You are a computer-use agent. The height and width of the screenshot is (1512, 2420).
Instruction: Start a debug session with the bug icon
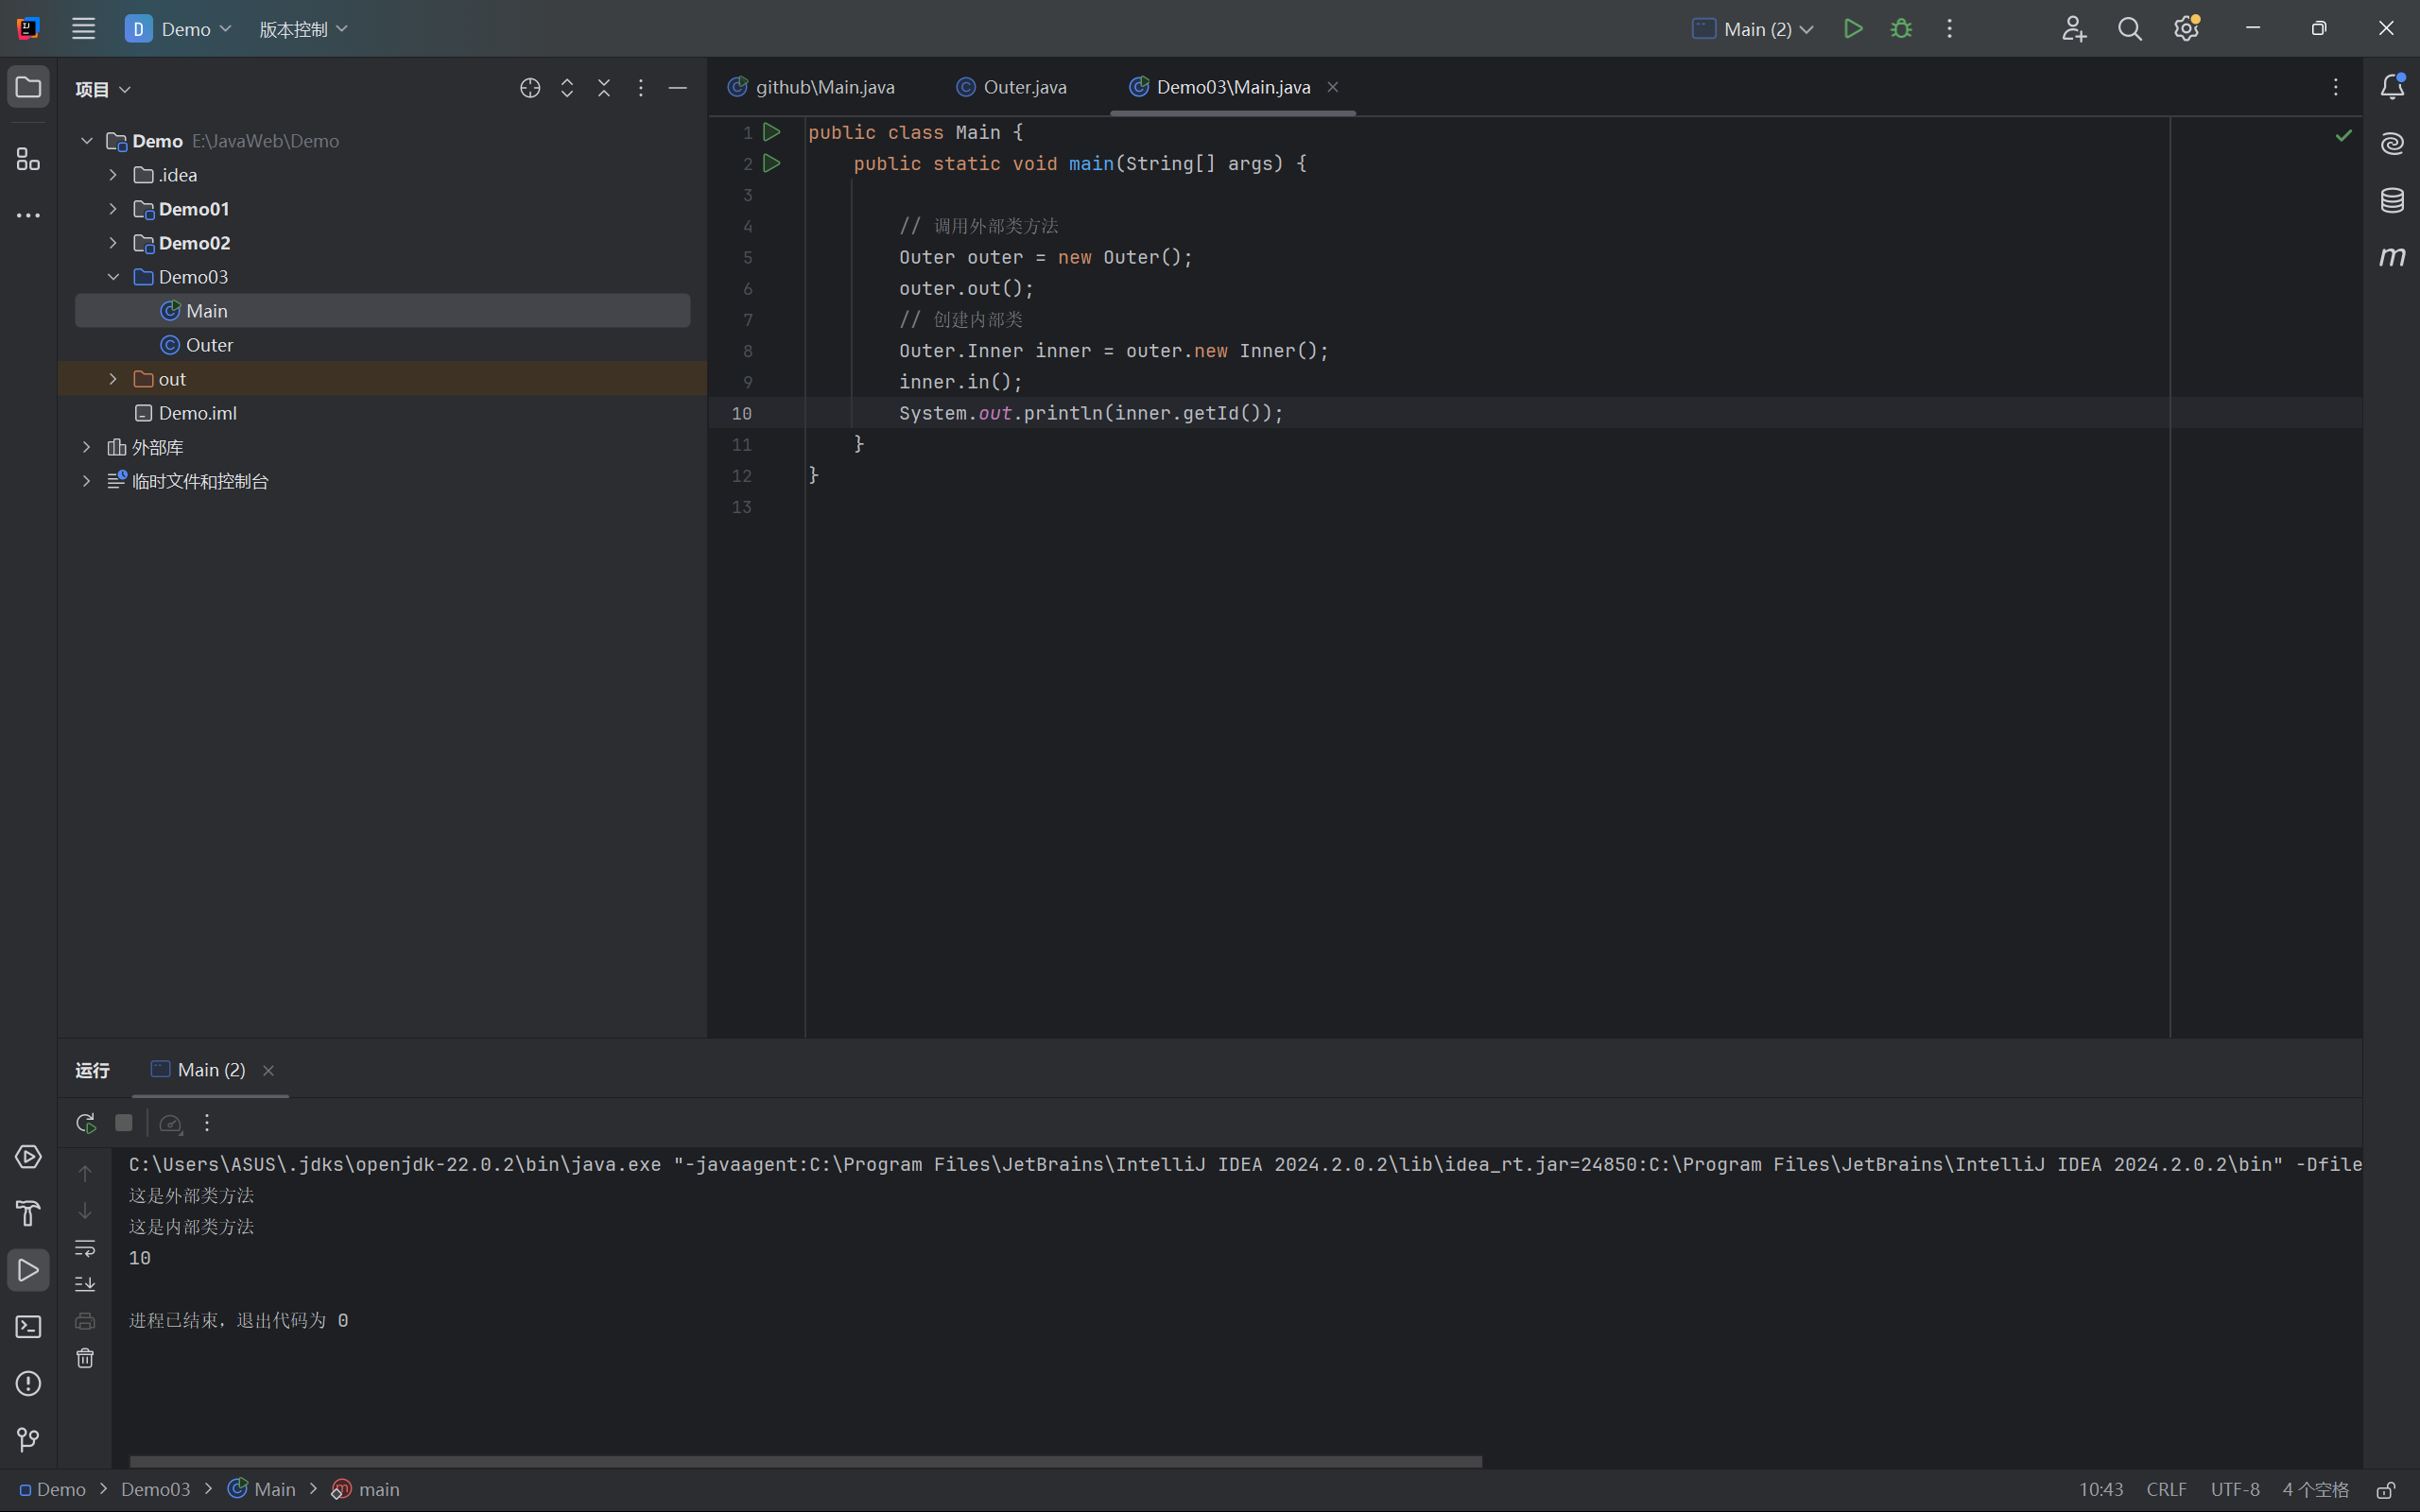[x=1901, y=29]
